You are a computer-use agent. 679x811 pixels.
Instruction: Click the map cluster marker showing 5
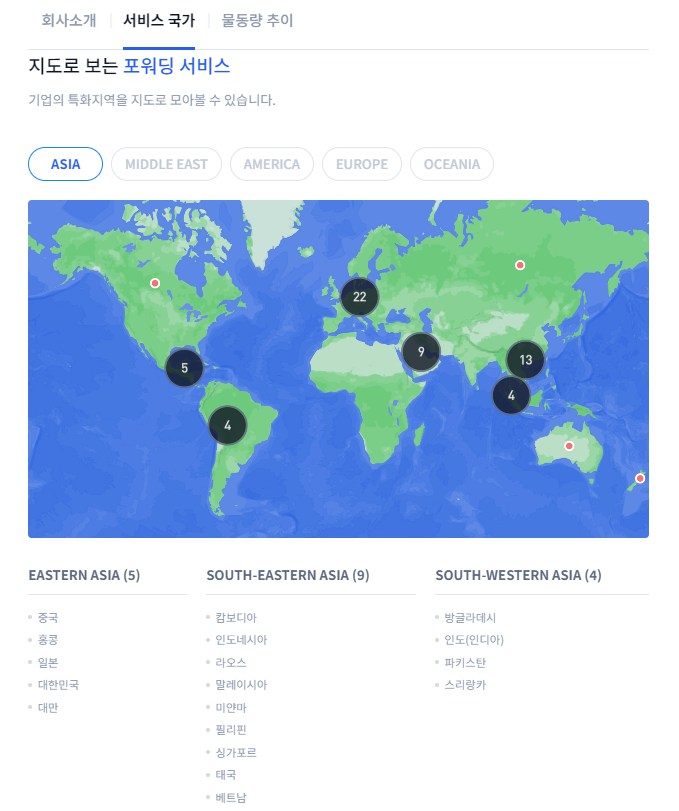click(x=185, y=368)
